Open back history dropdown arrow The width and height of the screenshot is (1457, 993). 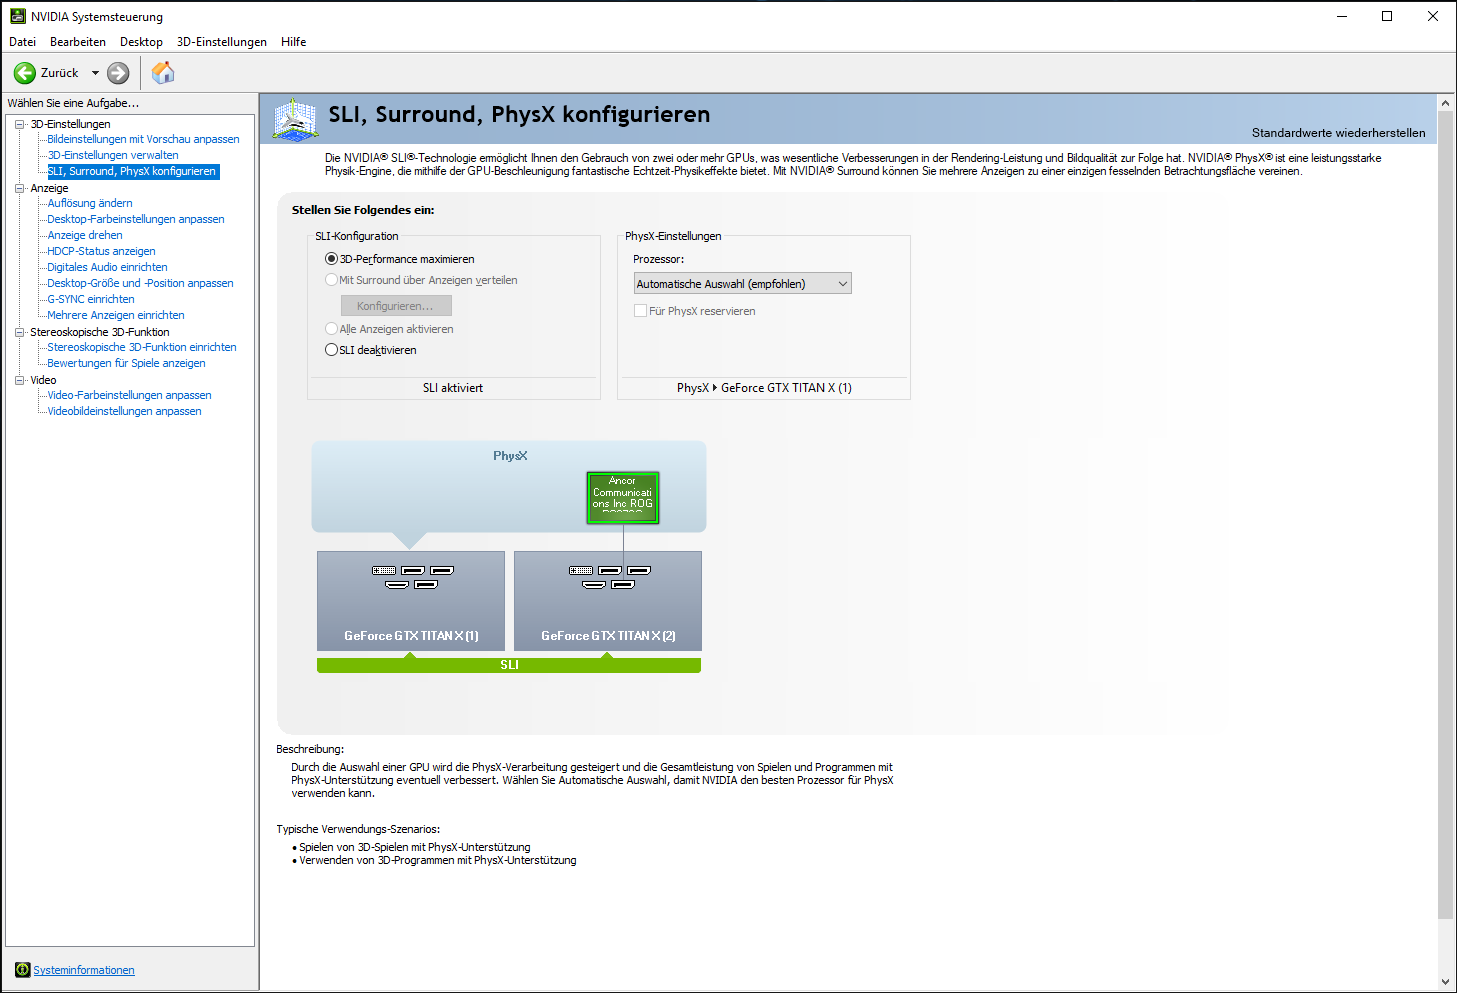95,73
